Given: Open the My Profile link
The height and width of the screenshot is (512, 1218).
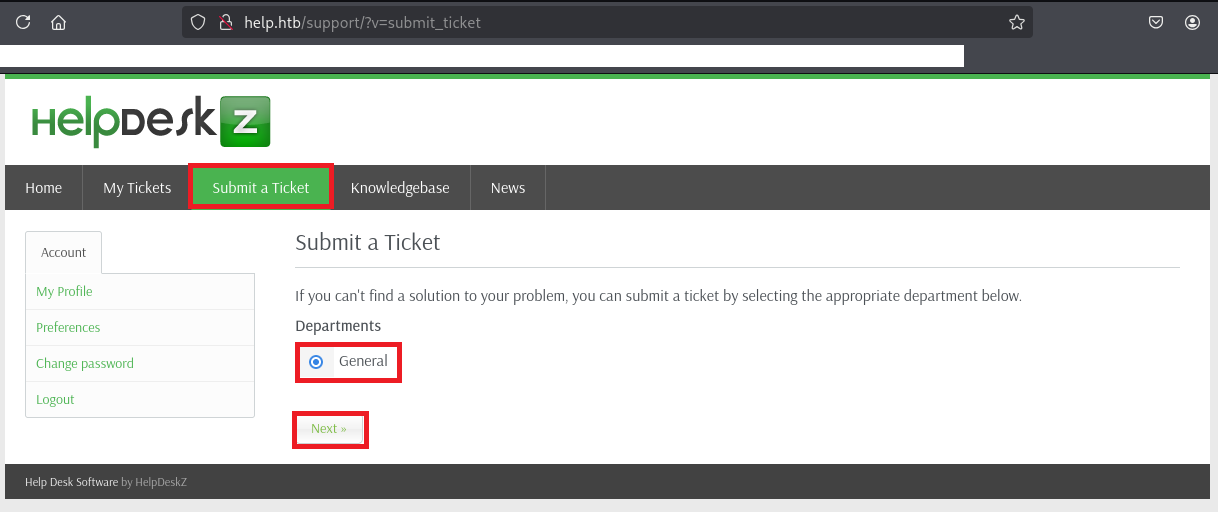Looking at the screenshot, I should click(64, 291).
